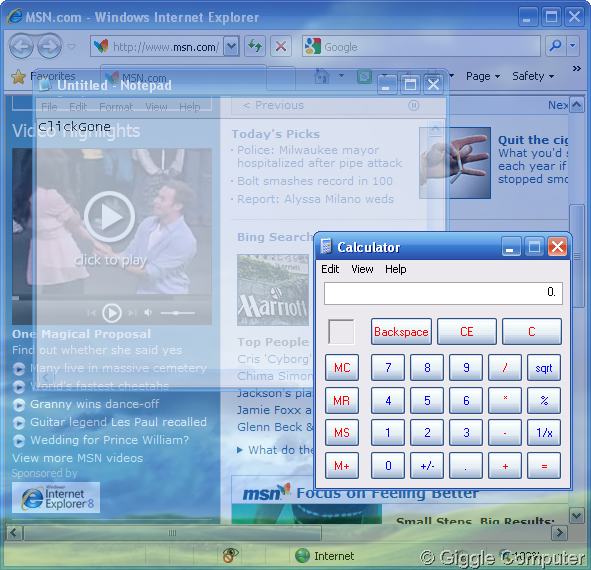Click the '< Previous' slideshow link
591x570 pixels.
[273, 105]
